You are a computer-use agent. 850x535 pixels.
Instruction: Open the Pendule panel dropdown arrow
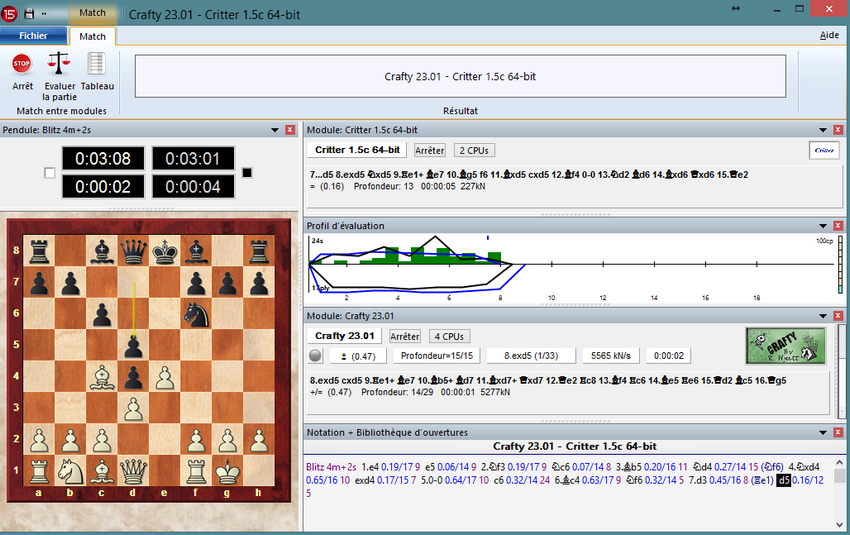coord(275,130)
